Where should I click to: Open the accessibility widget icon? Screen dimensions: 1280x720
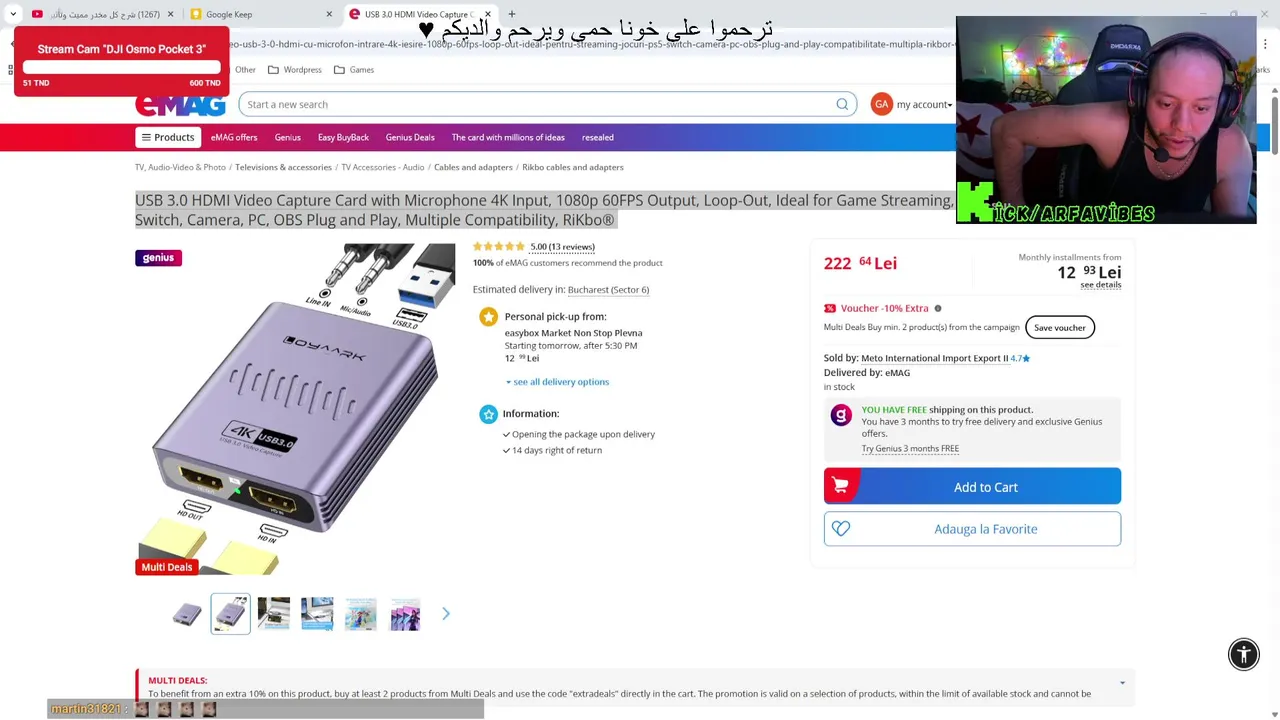point(1244,654)
